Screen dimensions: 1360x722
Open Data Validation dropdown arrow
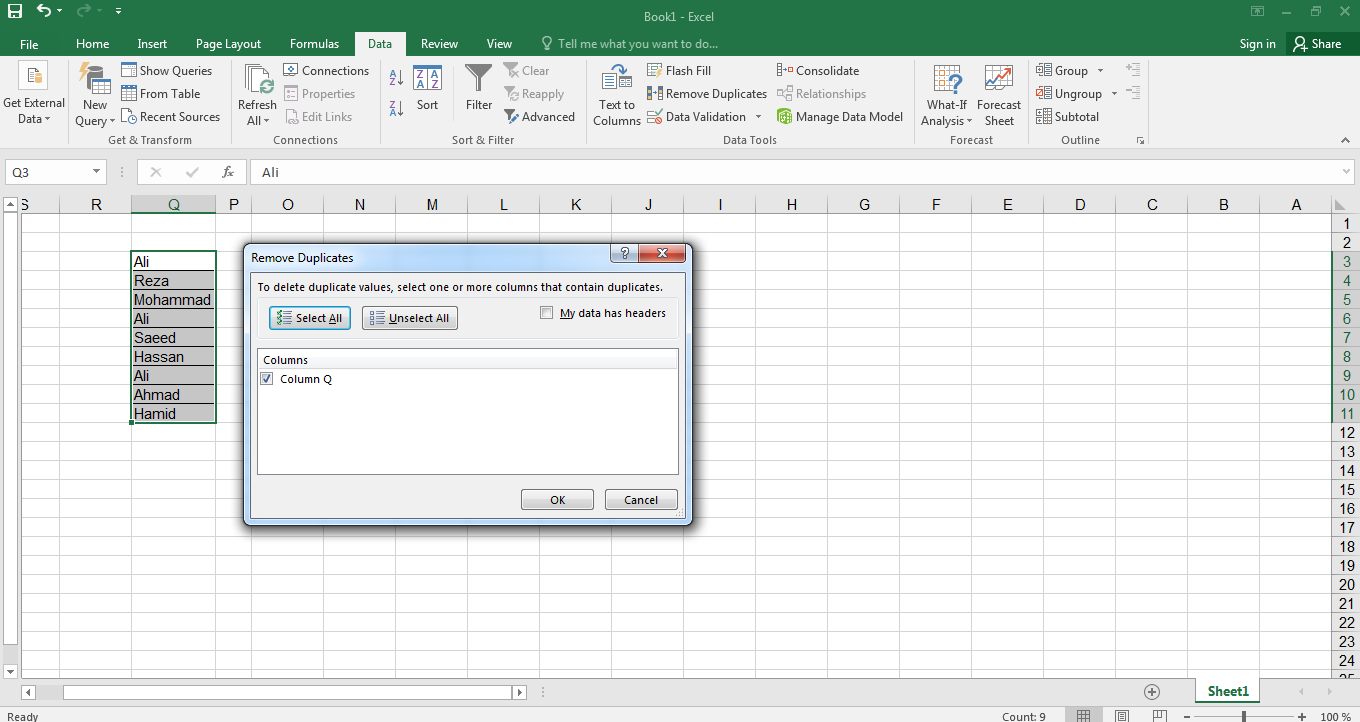(758, 117)
